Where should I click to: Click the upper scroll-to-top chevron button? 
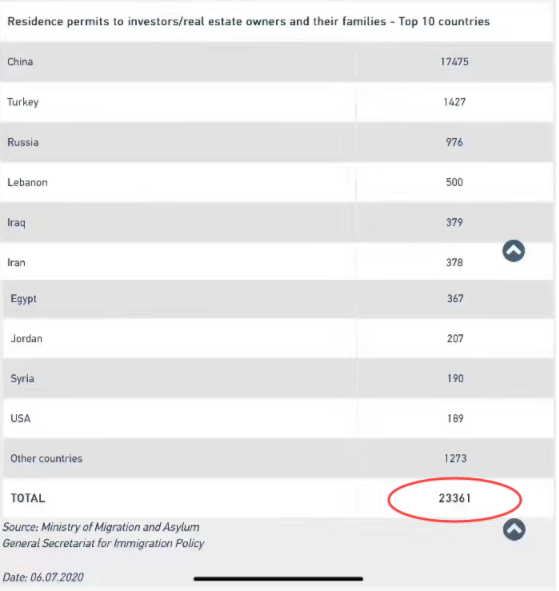click(513, 251)
